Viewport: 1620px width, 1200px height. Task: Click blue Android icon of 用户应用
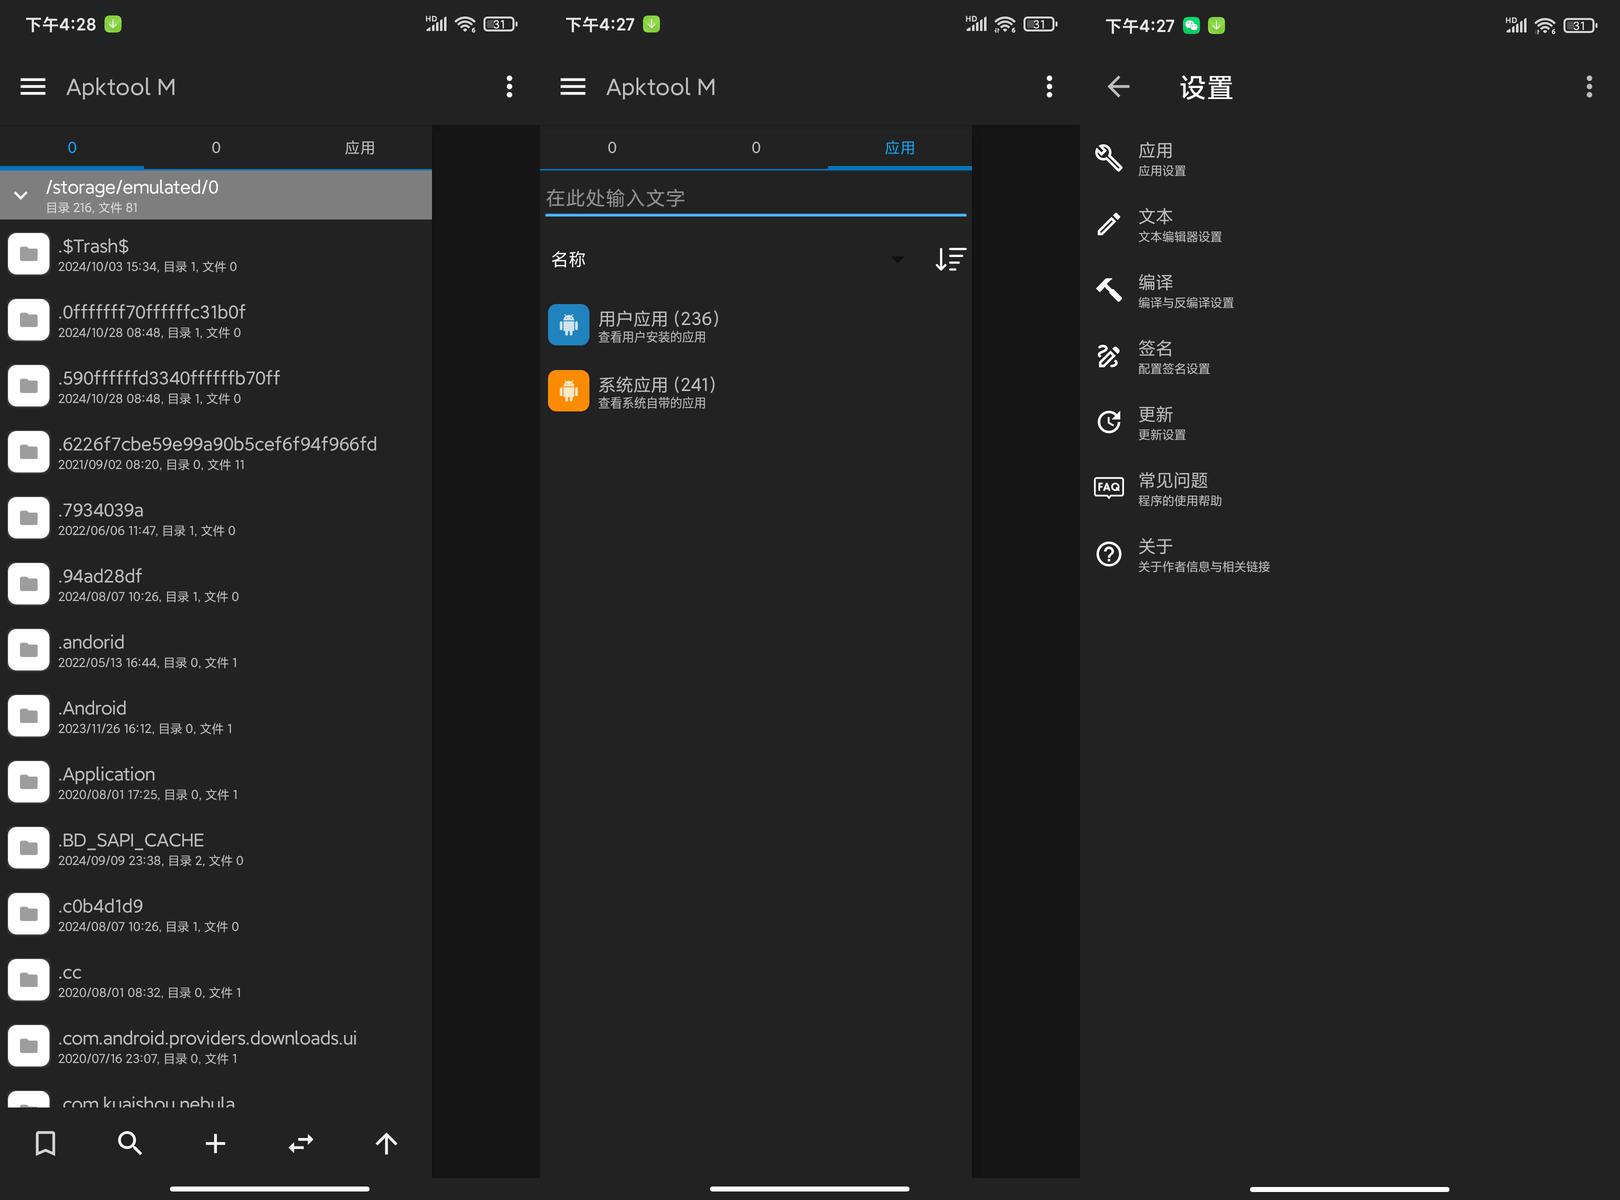click(x=569, y=325)
